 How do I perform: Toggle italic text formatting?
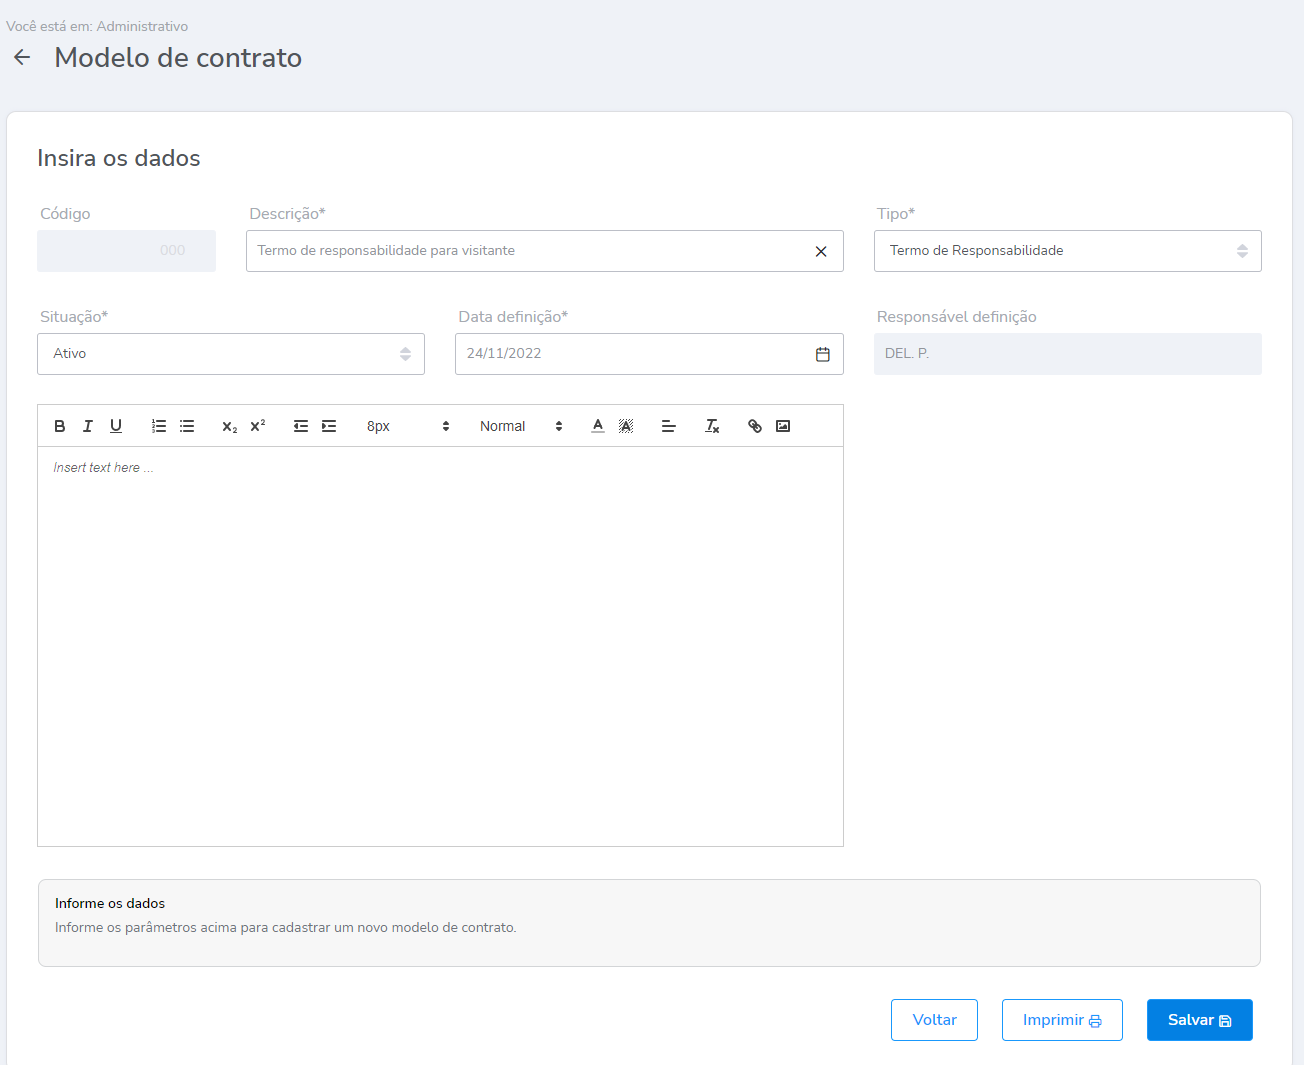[88, 426]
